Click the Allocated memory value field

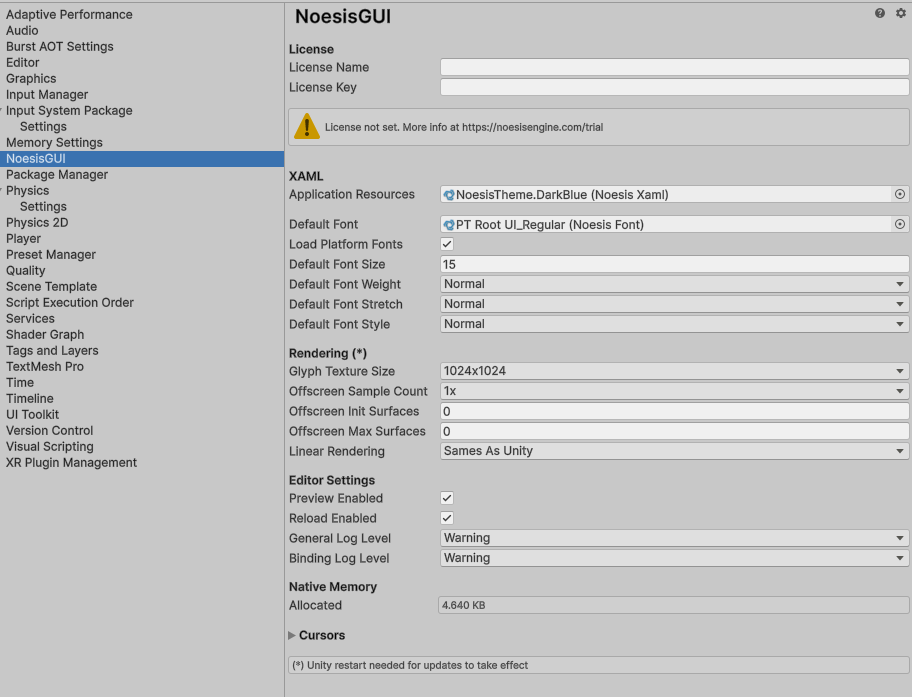point(673,605)
